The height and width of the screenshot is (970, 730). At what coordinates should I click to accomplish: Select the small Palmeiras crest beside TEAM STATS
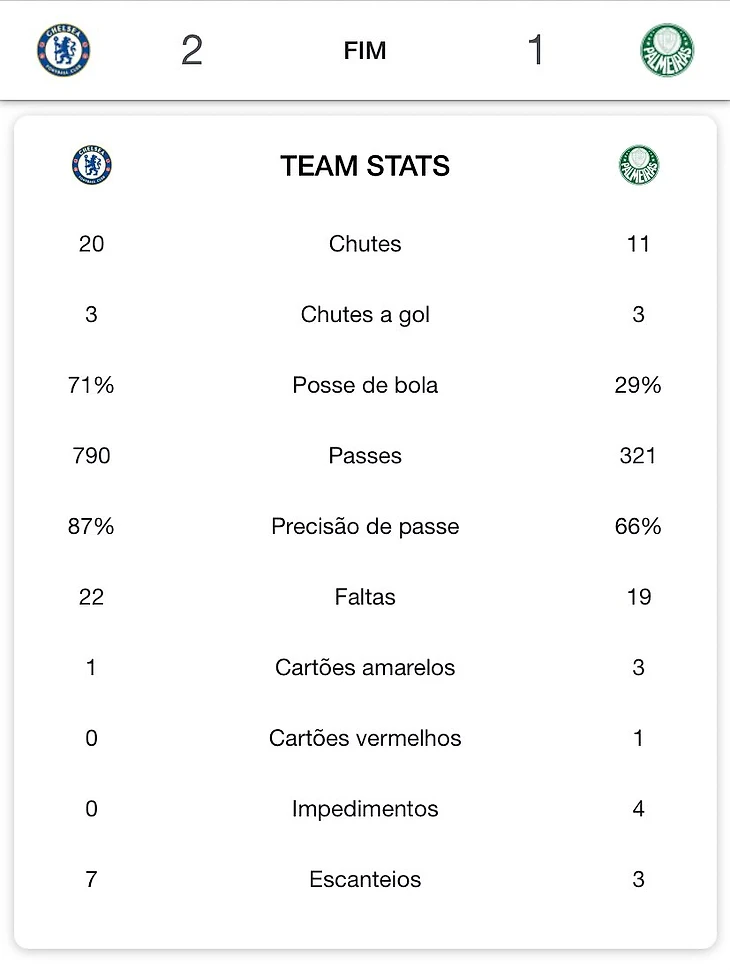(x=639, y=165)
